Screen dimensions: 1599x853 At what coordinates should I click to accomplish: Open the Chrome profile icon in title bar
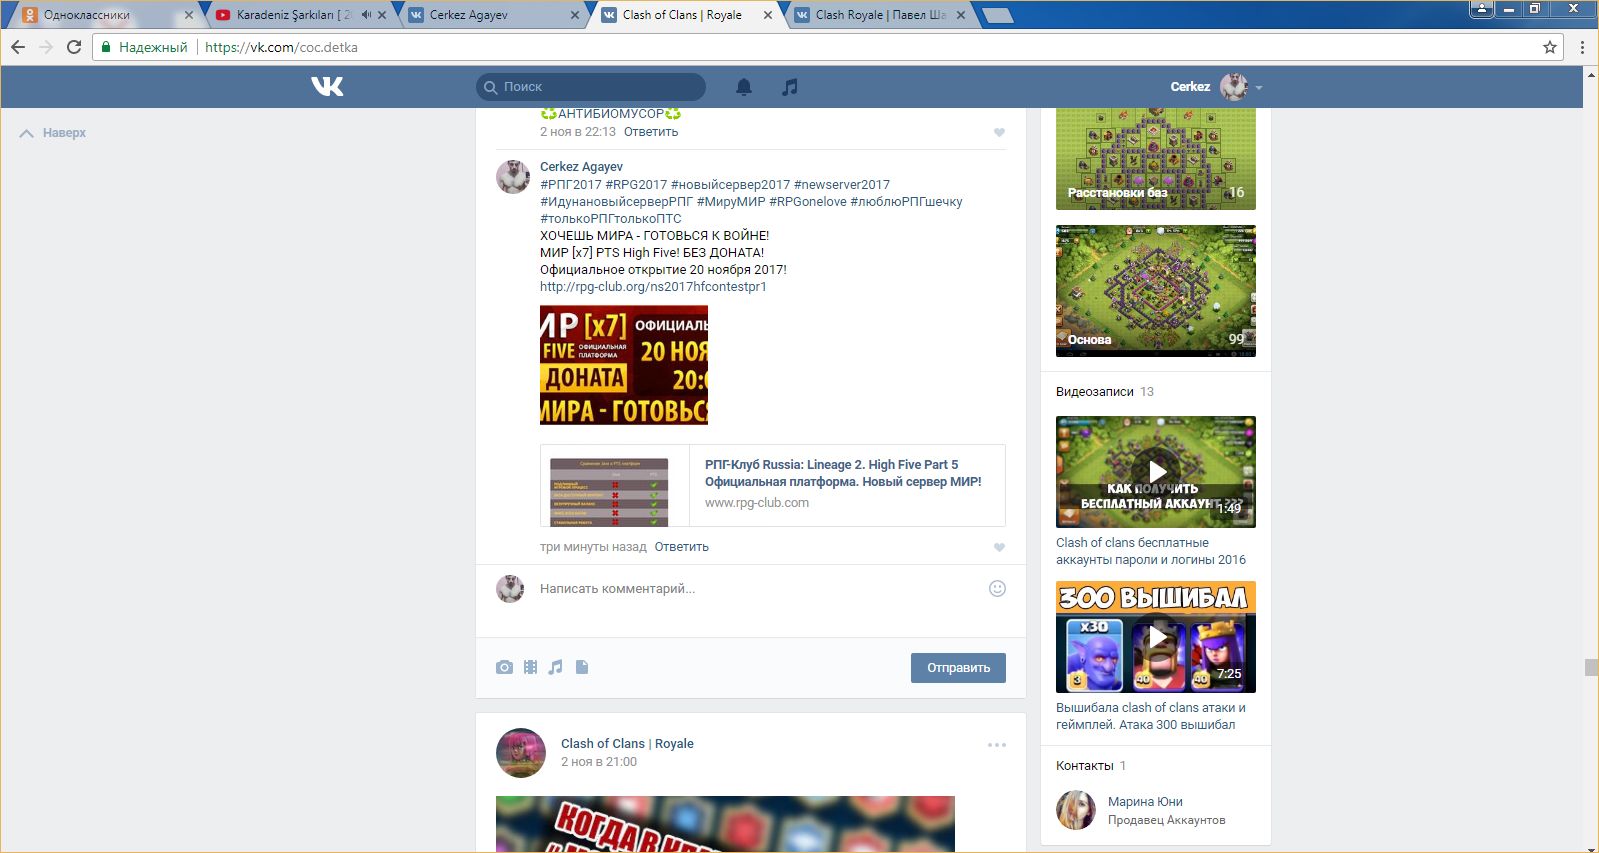[1482, 9]
